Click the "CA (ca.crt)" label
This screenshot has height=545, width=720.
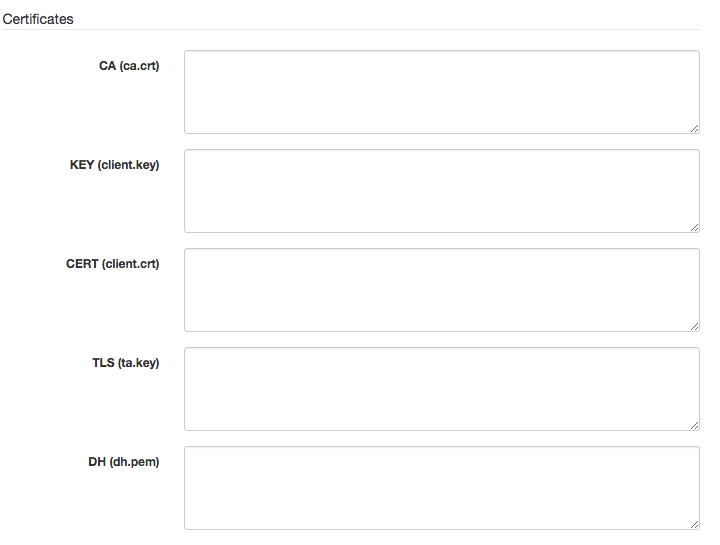tap(129, 66)
